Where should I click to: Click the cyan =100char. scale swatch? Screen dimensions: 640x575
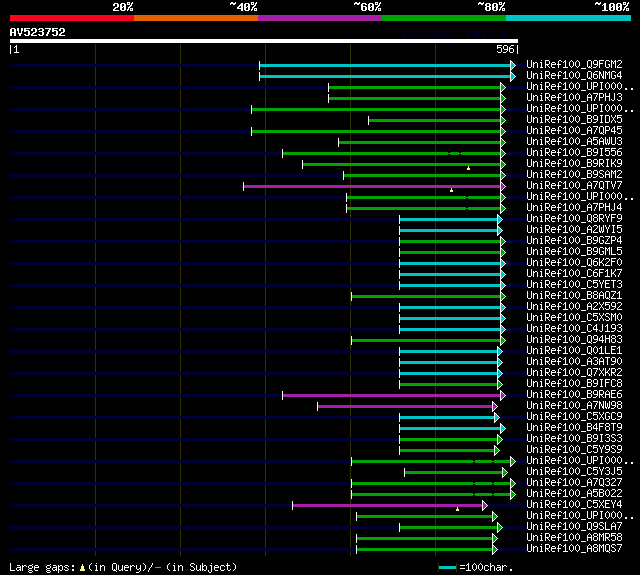pyautogui.click(x=447, y=568)
